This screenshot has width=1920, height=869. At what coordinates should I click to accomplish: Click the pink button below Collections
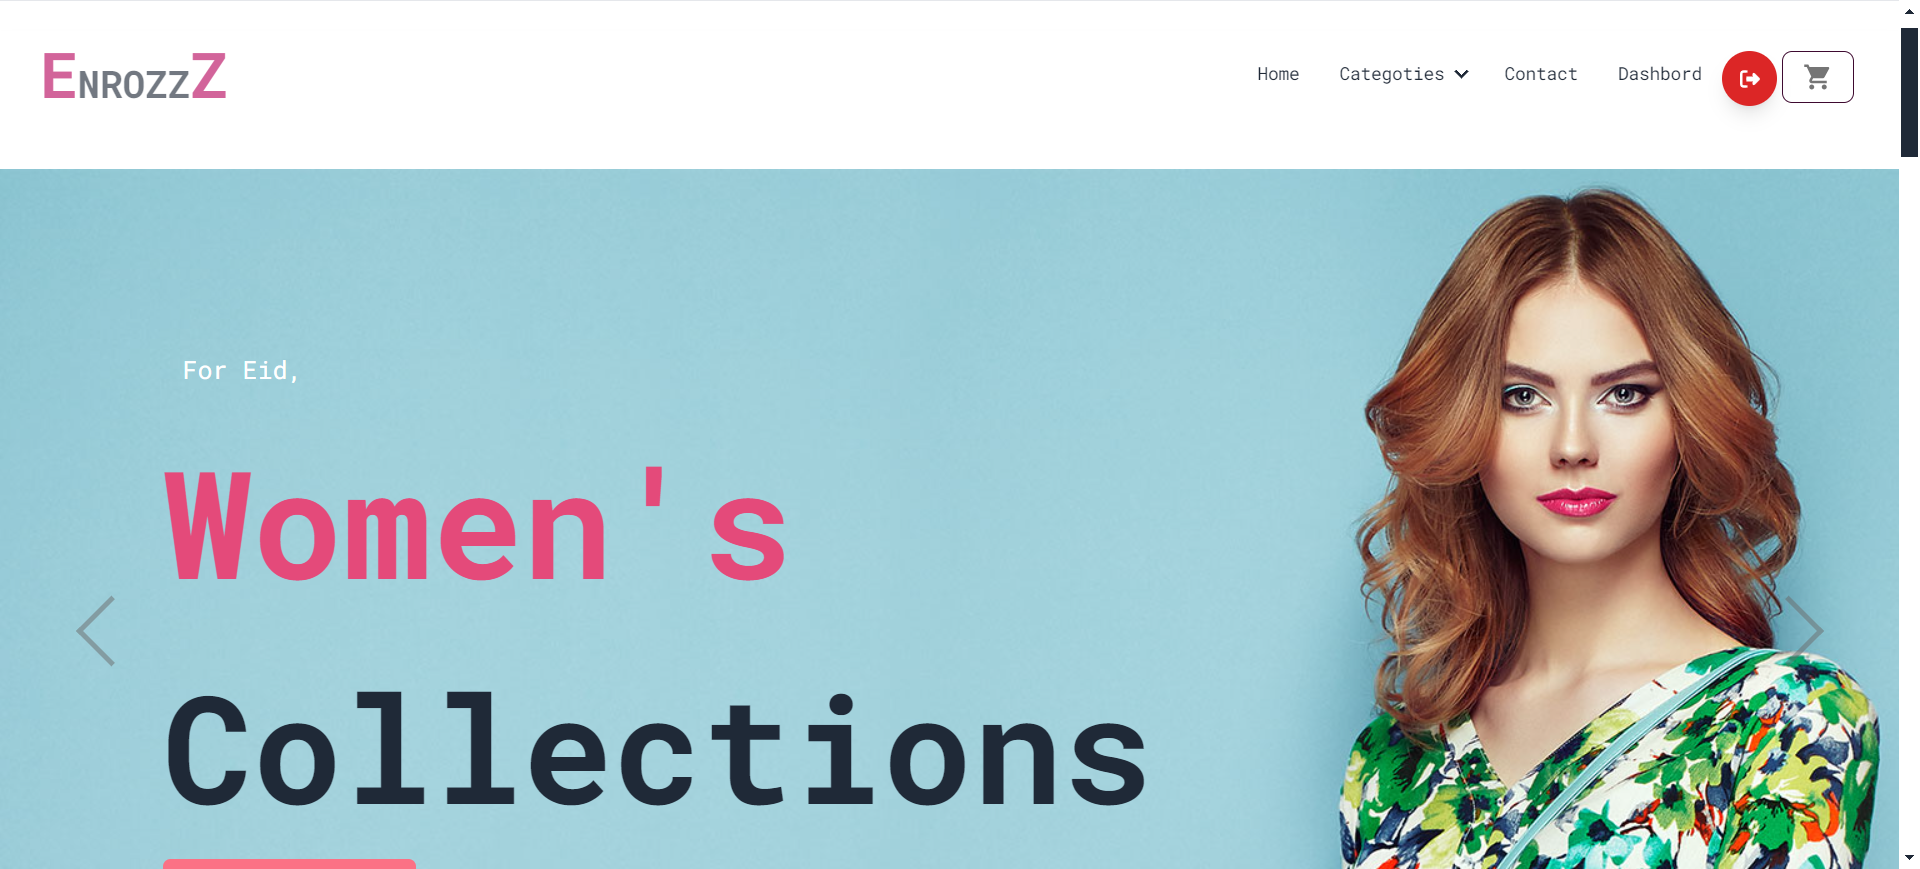tap(289, 864)
